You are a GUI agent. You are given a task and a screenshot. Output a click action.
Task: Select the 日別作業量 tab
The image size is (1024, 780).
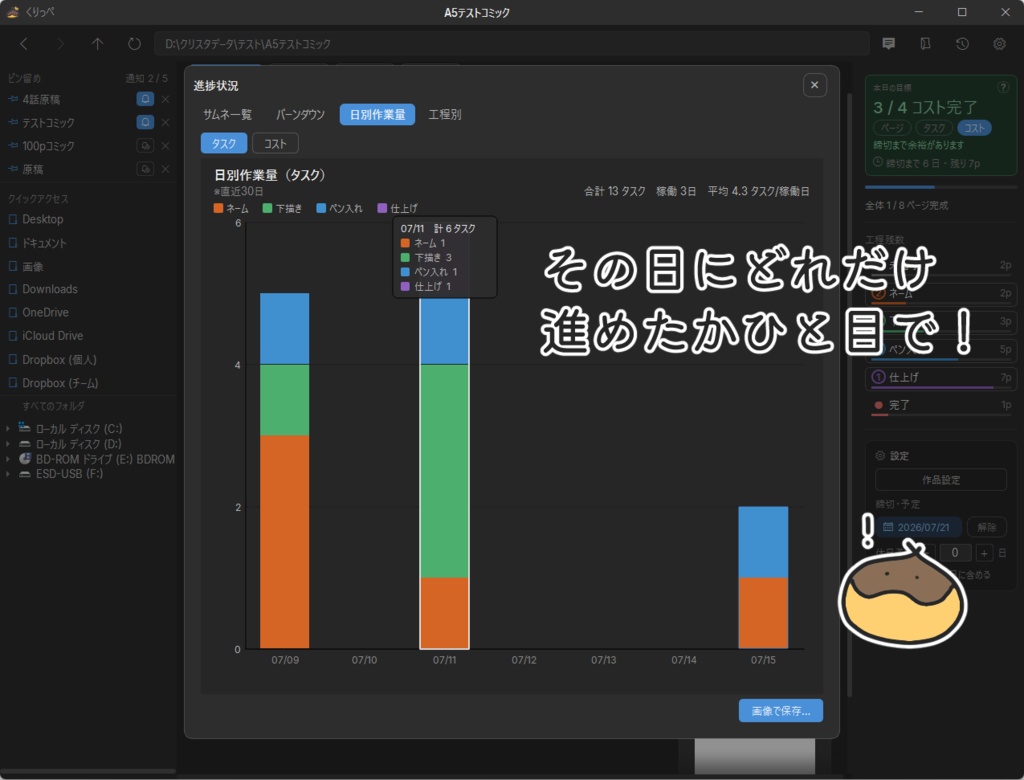377,114
